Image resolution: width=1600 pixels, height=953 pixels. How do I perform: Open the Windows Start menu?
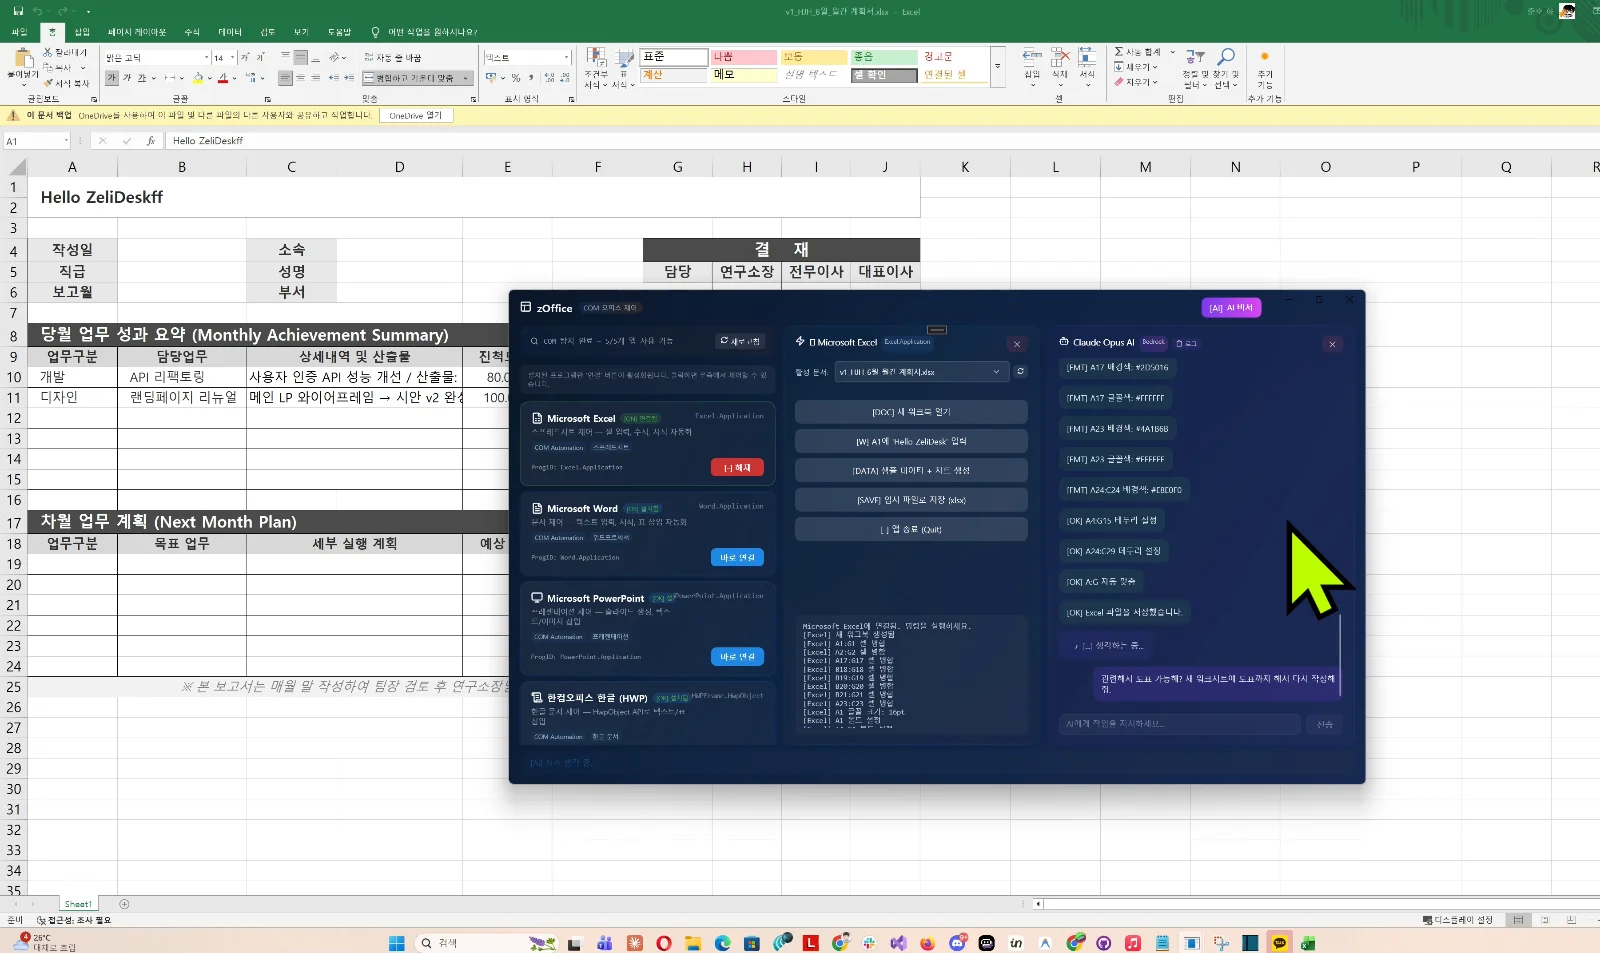click(x=396, y=943)
